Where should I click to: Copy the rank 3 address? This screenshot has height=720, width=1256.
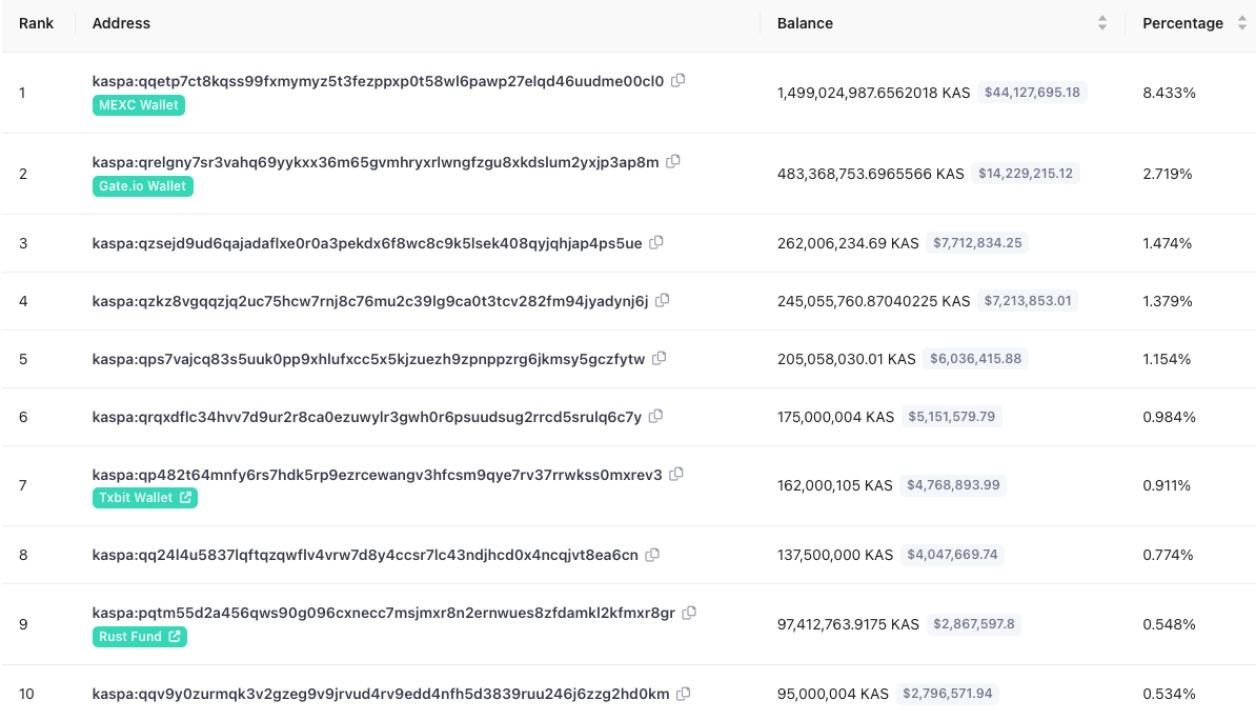point(655,243)
